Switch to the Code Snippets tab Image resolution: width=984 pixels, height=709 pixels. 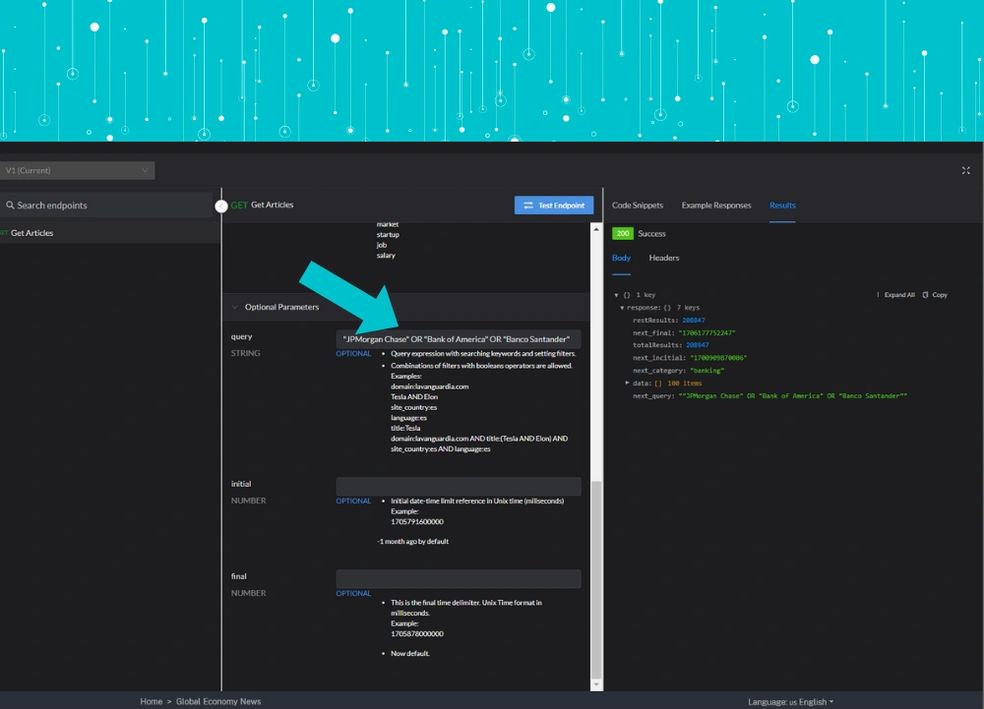637,205
